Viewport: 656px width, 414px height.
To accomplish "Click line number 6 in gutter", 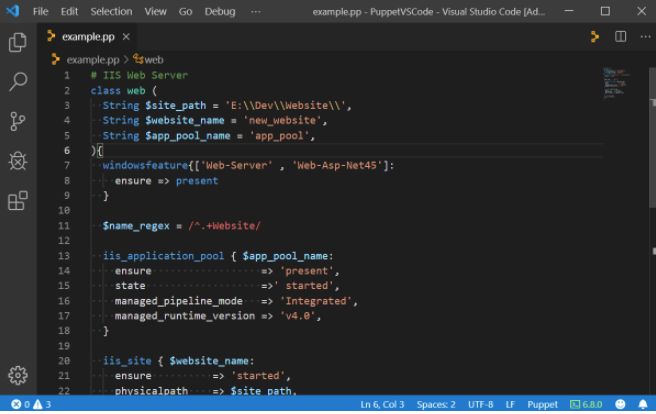I will pyautogui.click(x=67, y=151).
